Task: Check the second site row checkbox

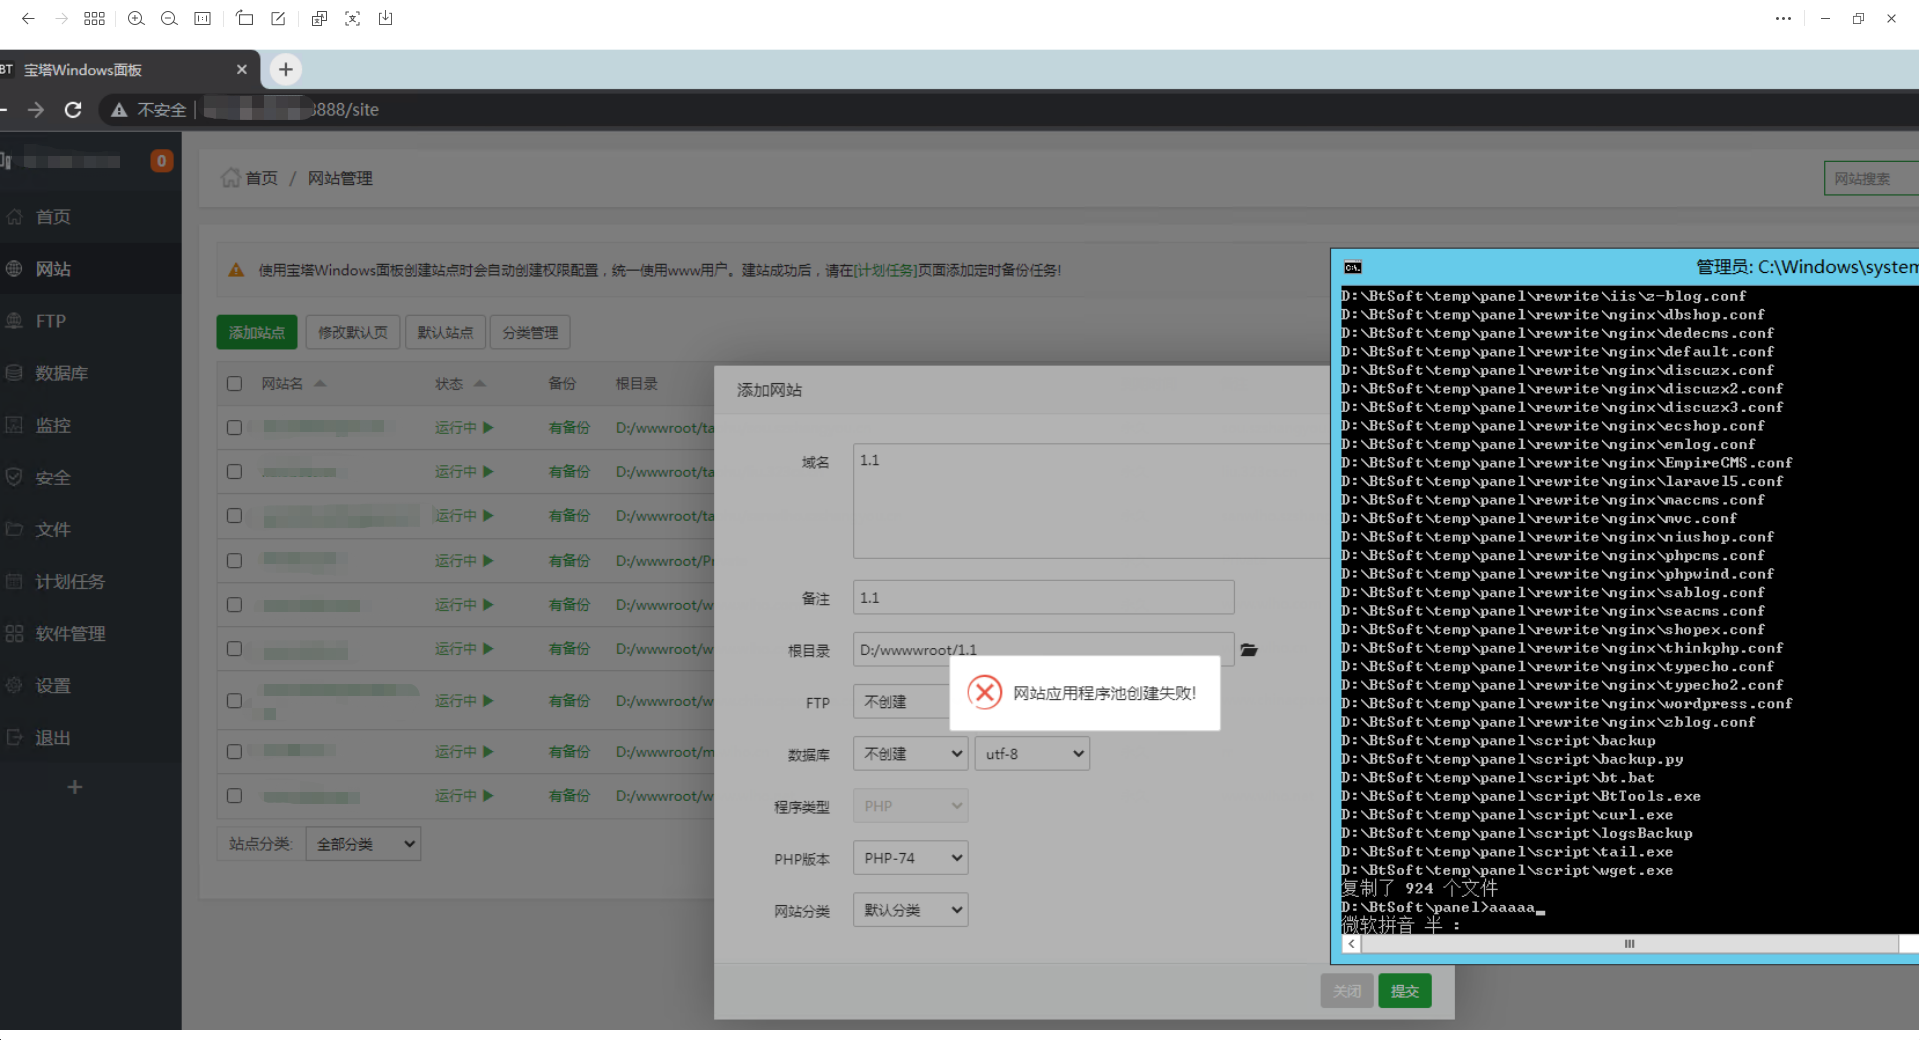Action: point(234,471)
